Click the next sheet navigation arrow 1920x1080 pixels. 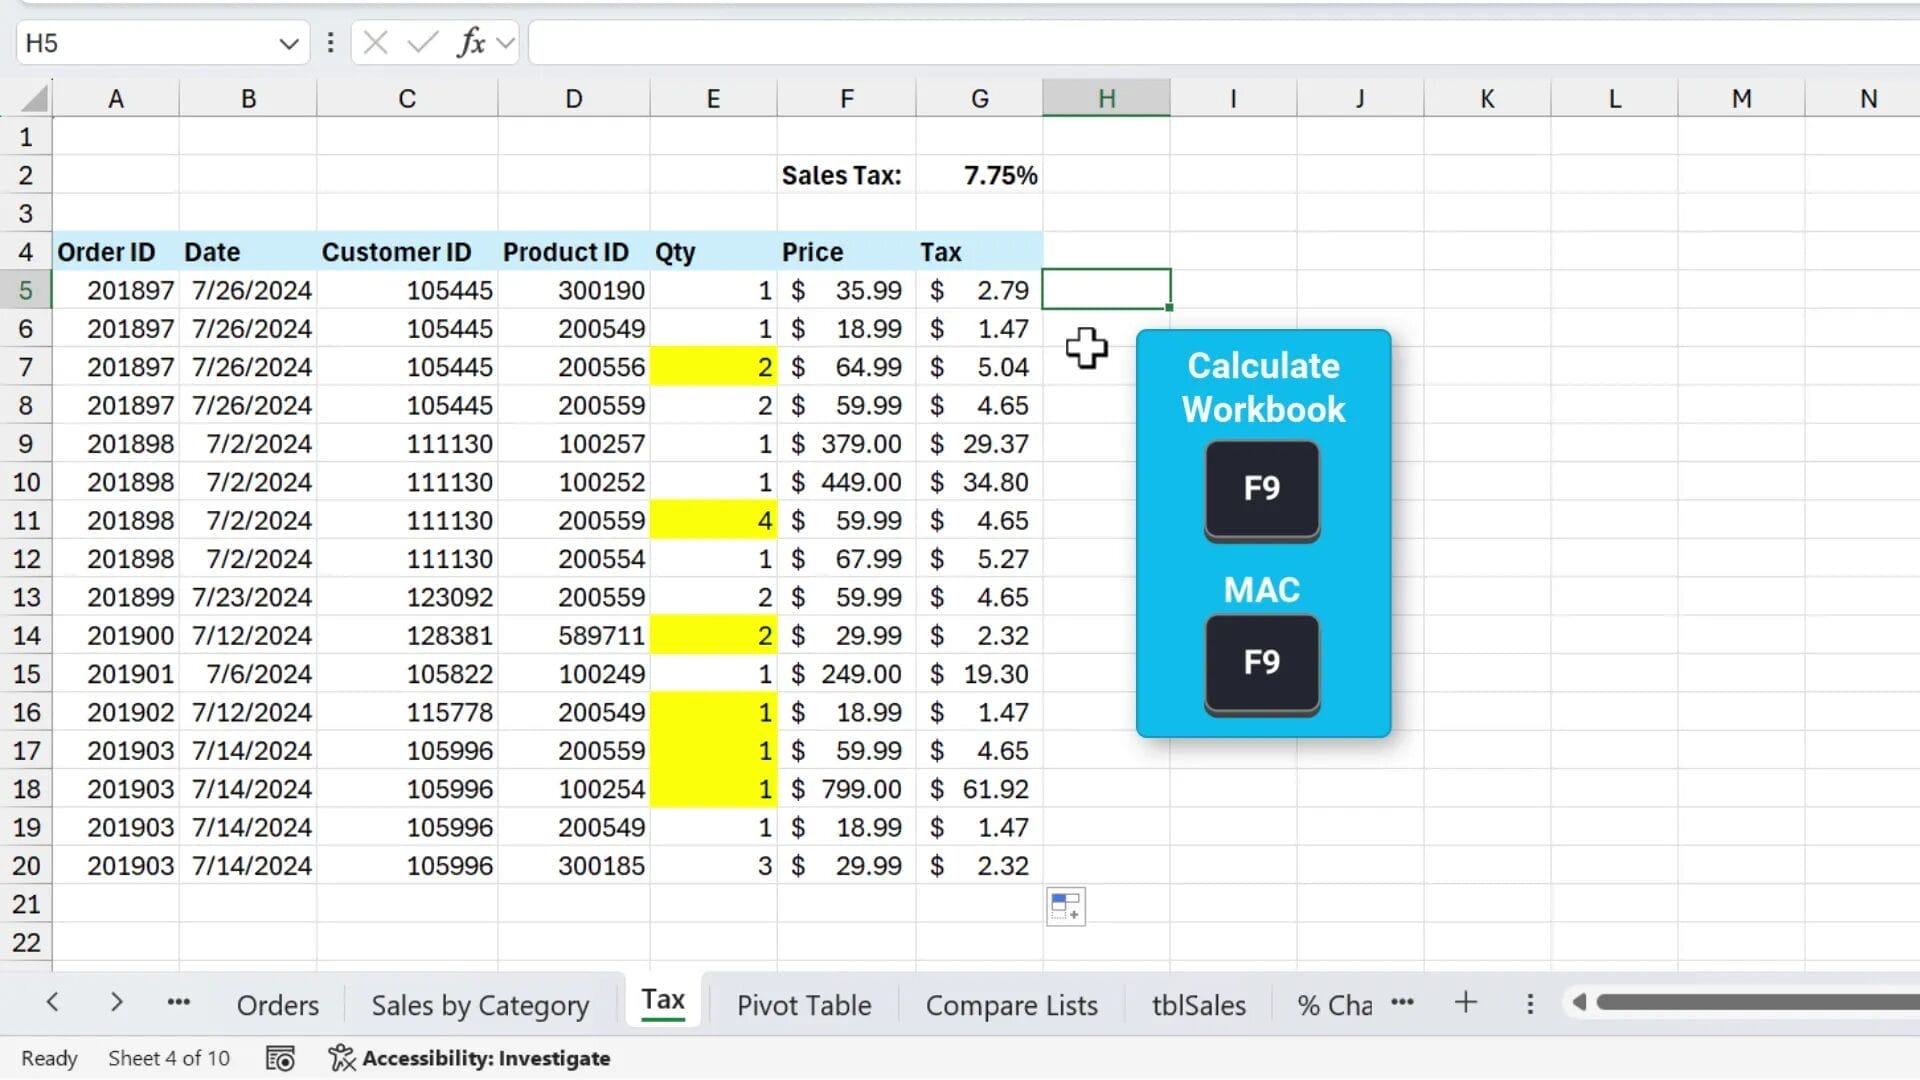(116, 1002)
